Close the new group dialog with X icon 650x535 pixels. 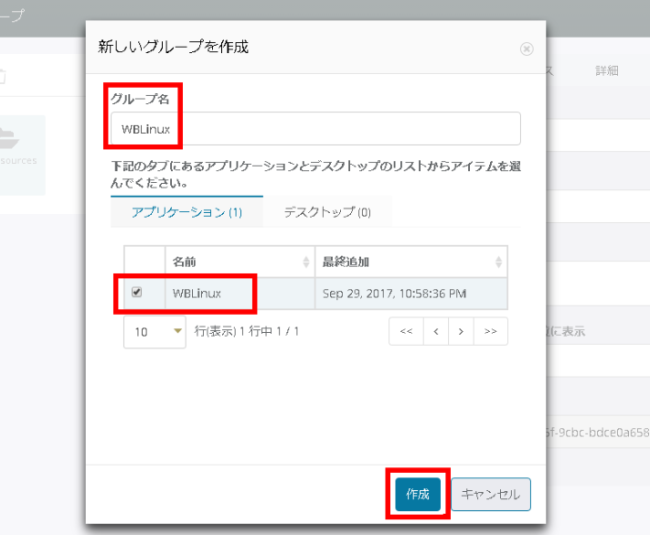click(526, 48)
